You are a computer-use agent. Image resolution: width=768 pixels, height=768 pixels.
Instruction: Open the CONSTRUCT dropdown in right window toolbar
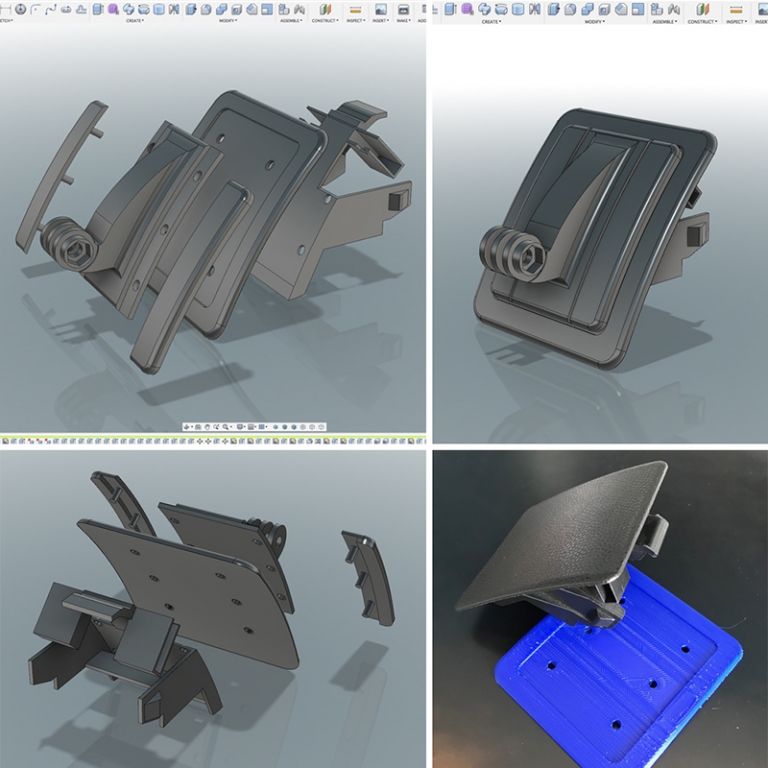pos(702,22)
